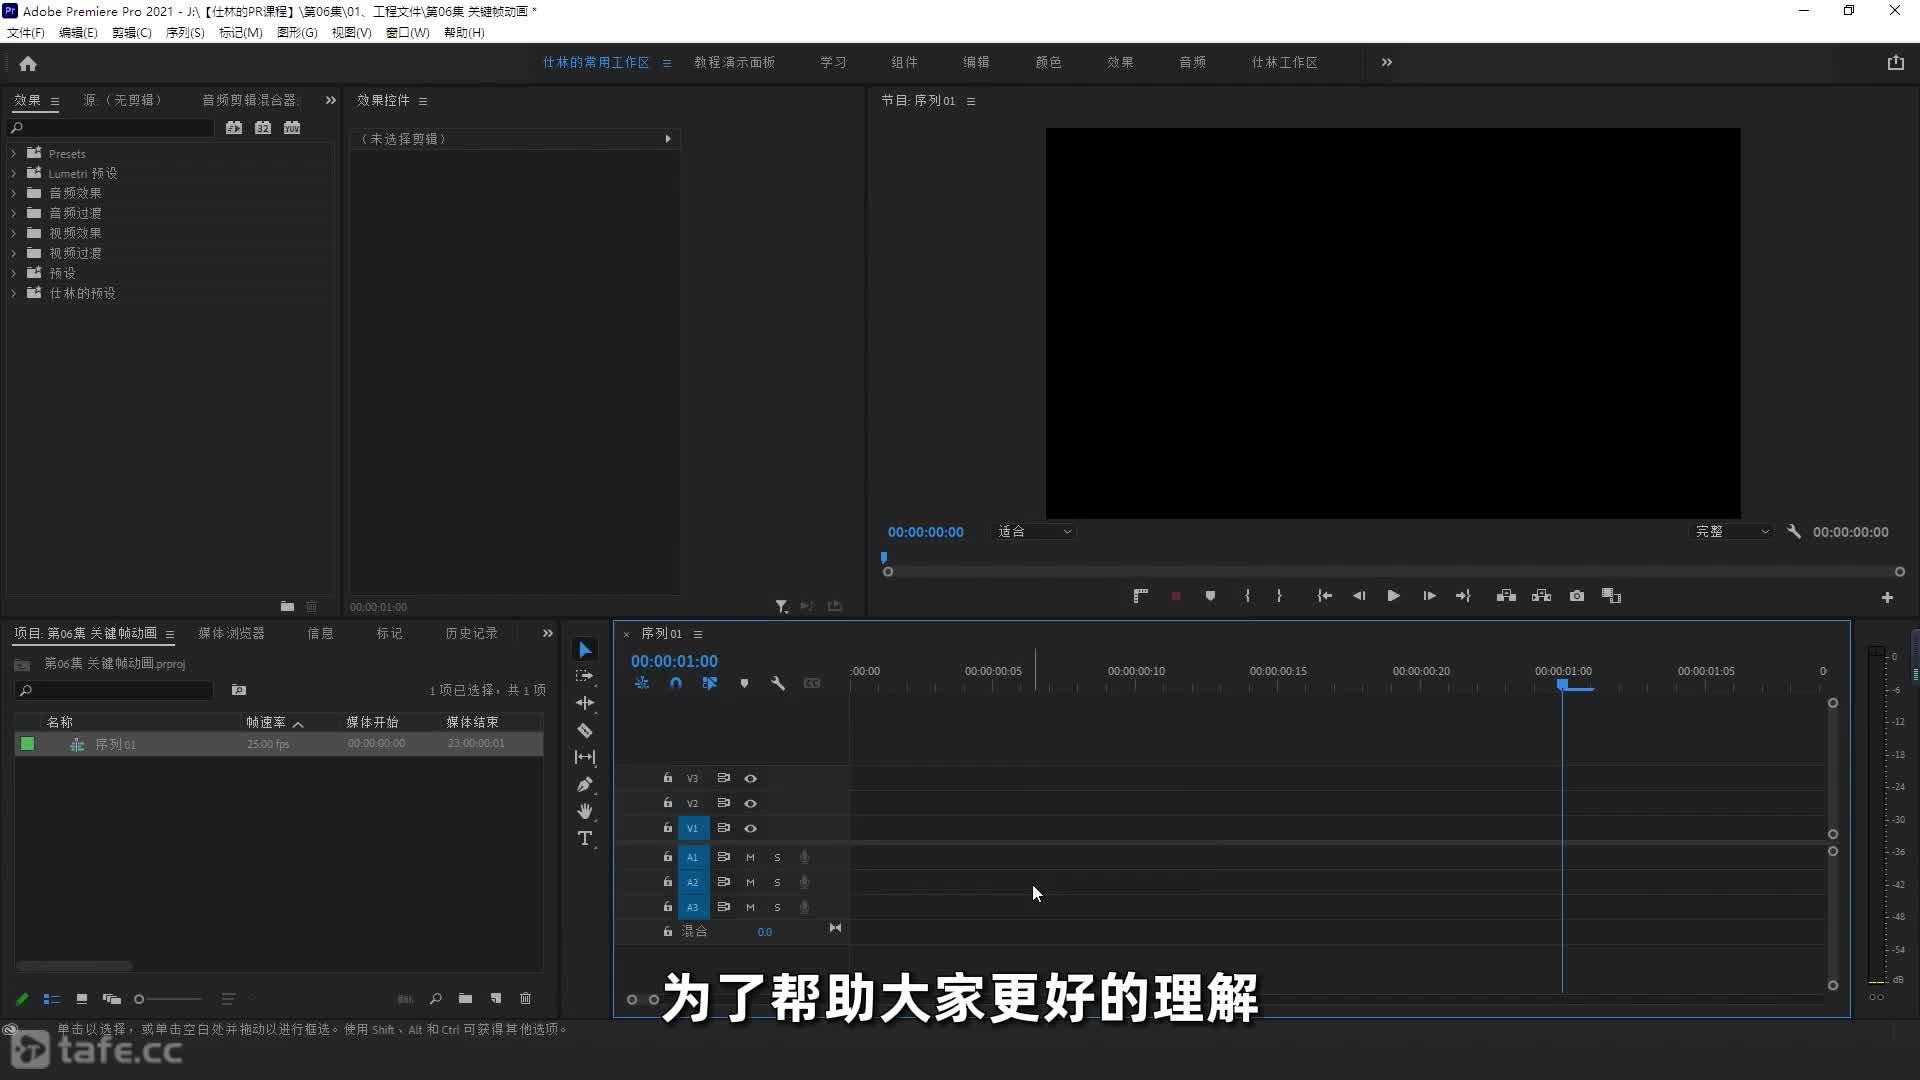Screen dimensions: 1920x1080
Task: Click Add Marker in program monitor
Action: pos(1210,596)
